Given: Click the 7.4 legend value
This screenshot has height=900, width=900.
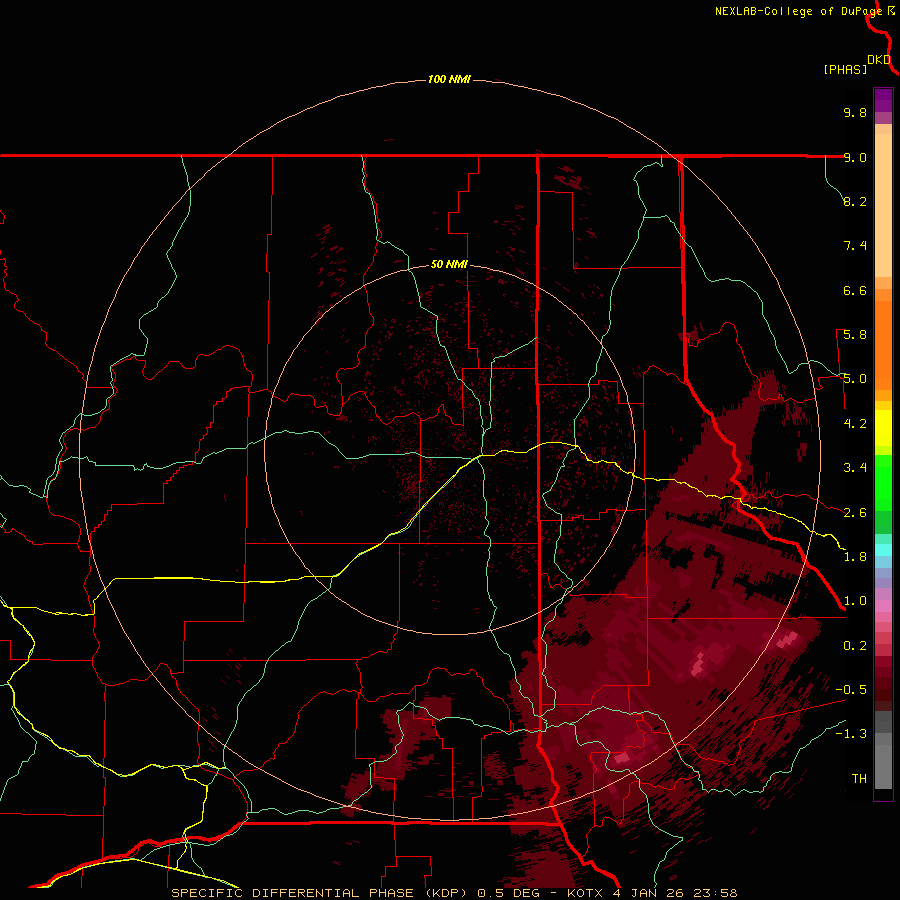Looking at the screenshot, I should [855, 246].
